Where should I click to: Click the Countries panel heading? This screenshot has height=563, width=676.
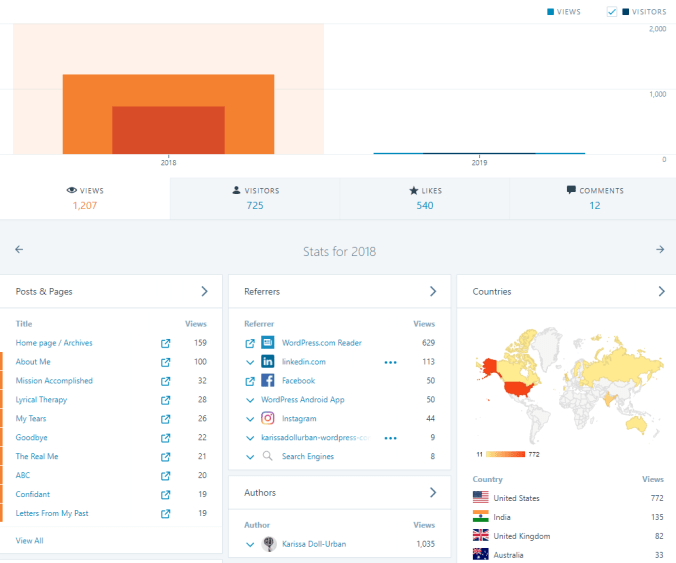pyautogui.click(x=491, y=291)
